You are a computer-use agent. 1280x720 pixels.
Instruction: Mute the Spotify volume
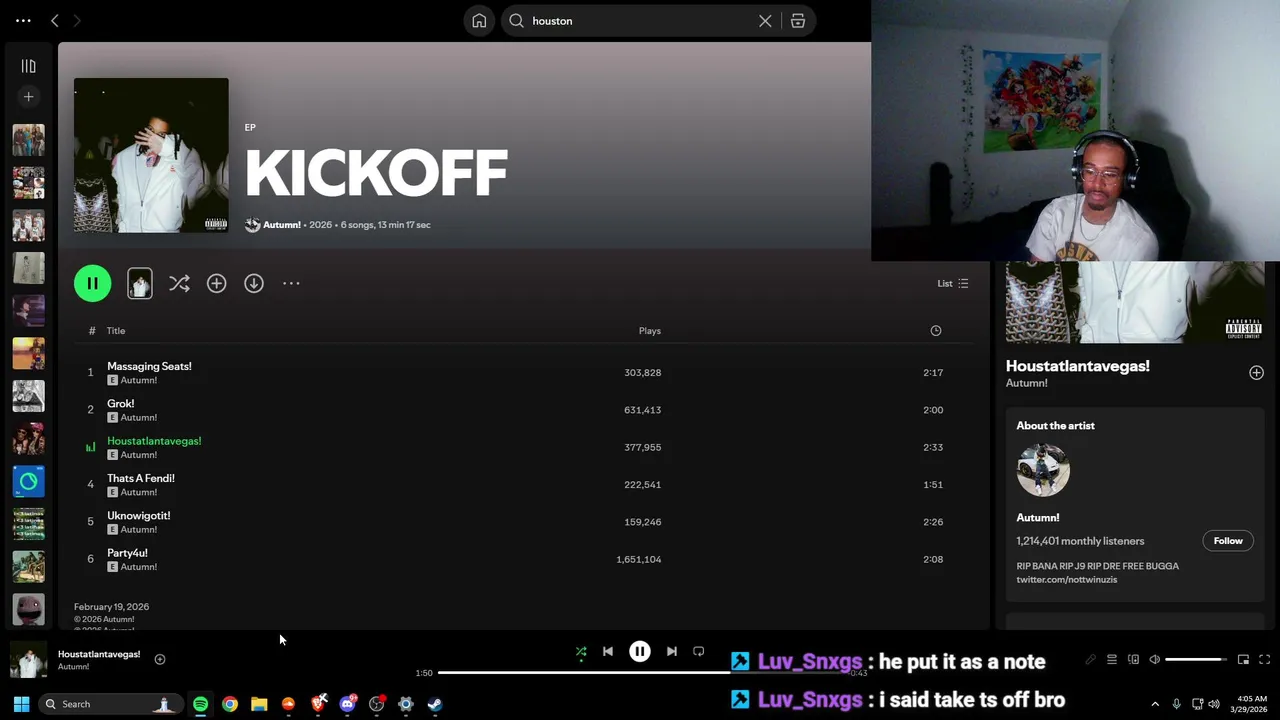tap(1154, 659)
